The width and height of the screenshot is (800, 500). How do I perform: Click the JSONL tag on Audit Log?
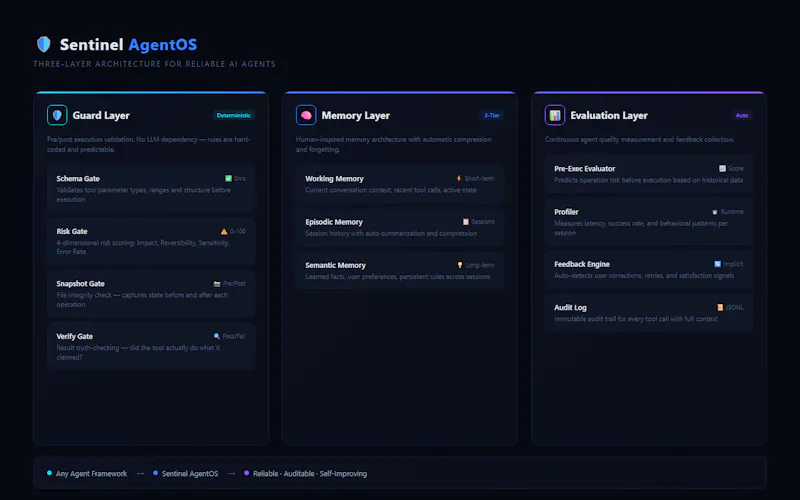tap(735, 308)
